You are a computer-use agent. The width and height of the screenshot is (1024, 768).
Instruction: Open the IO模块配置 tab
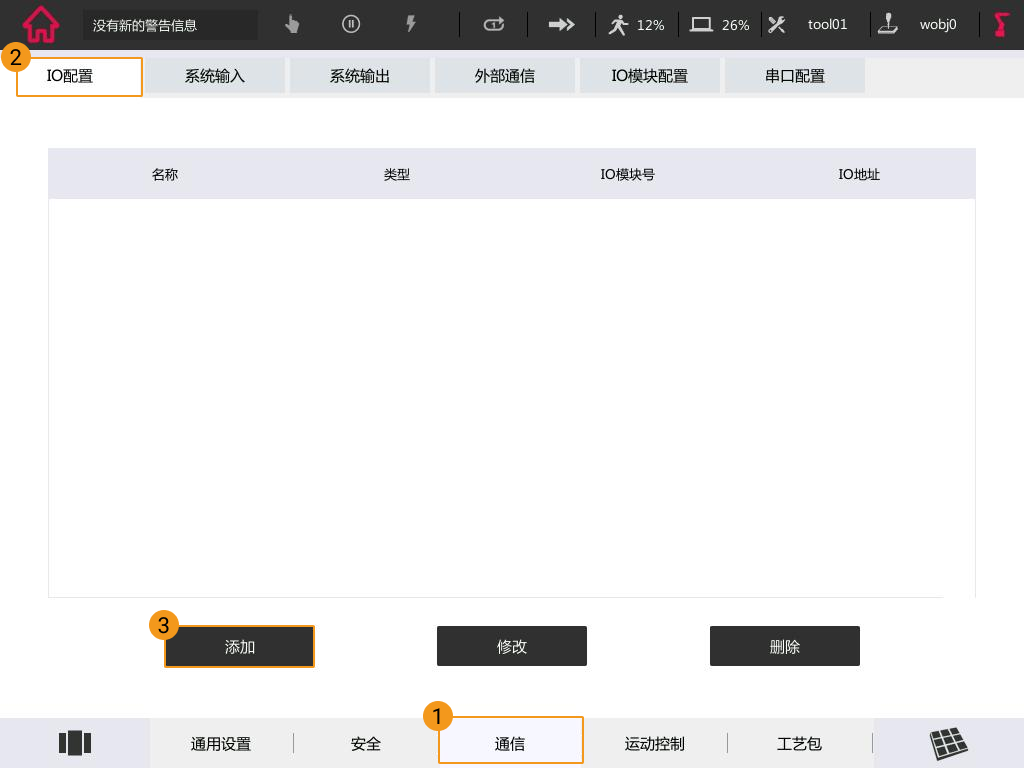coord(649,76)
